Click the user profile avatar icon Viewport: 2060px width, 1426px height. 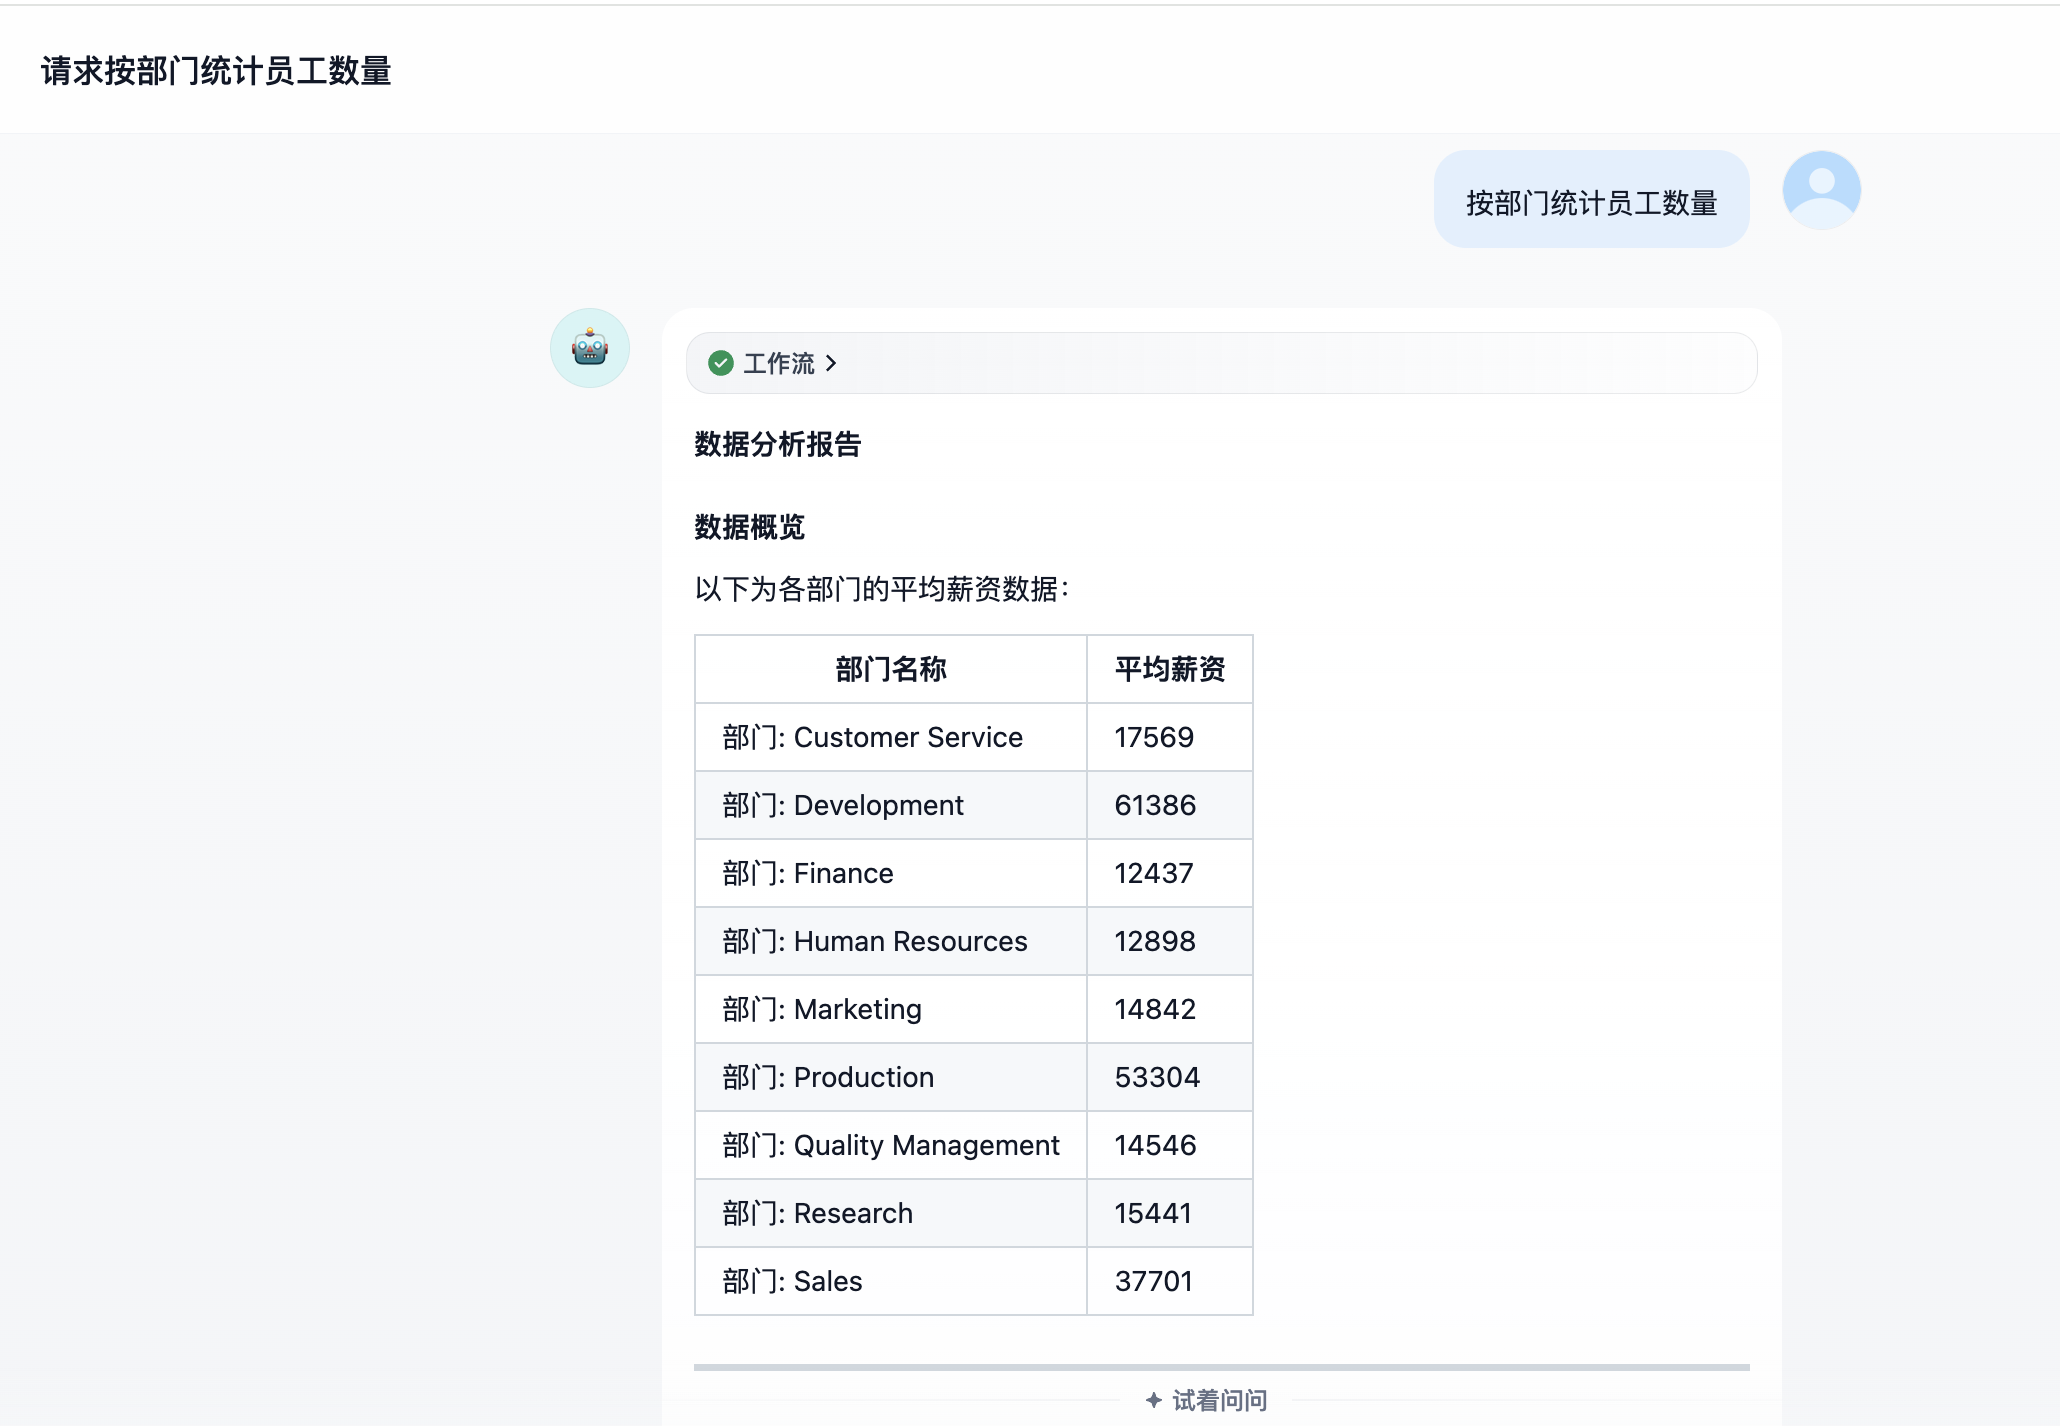[1821, 190]
